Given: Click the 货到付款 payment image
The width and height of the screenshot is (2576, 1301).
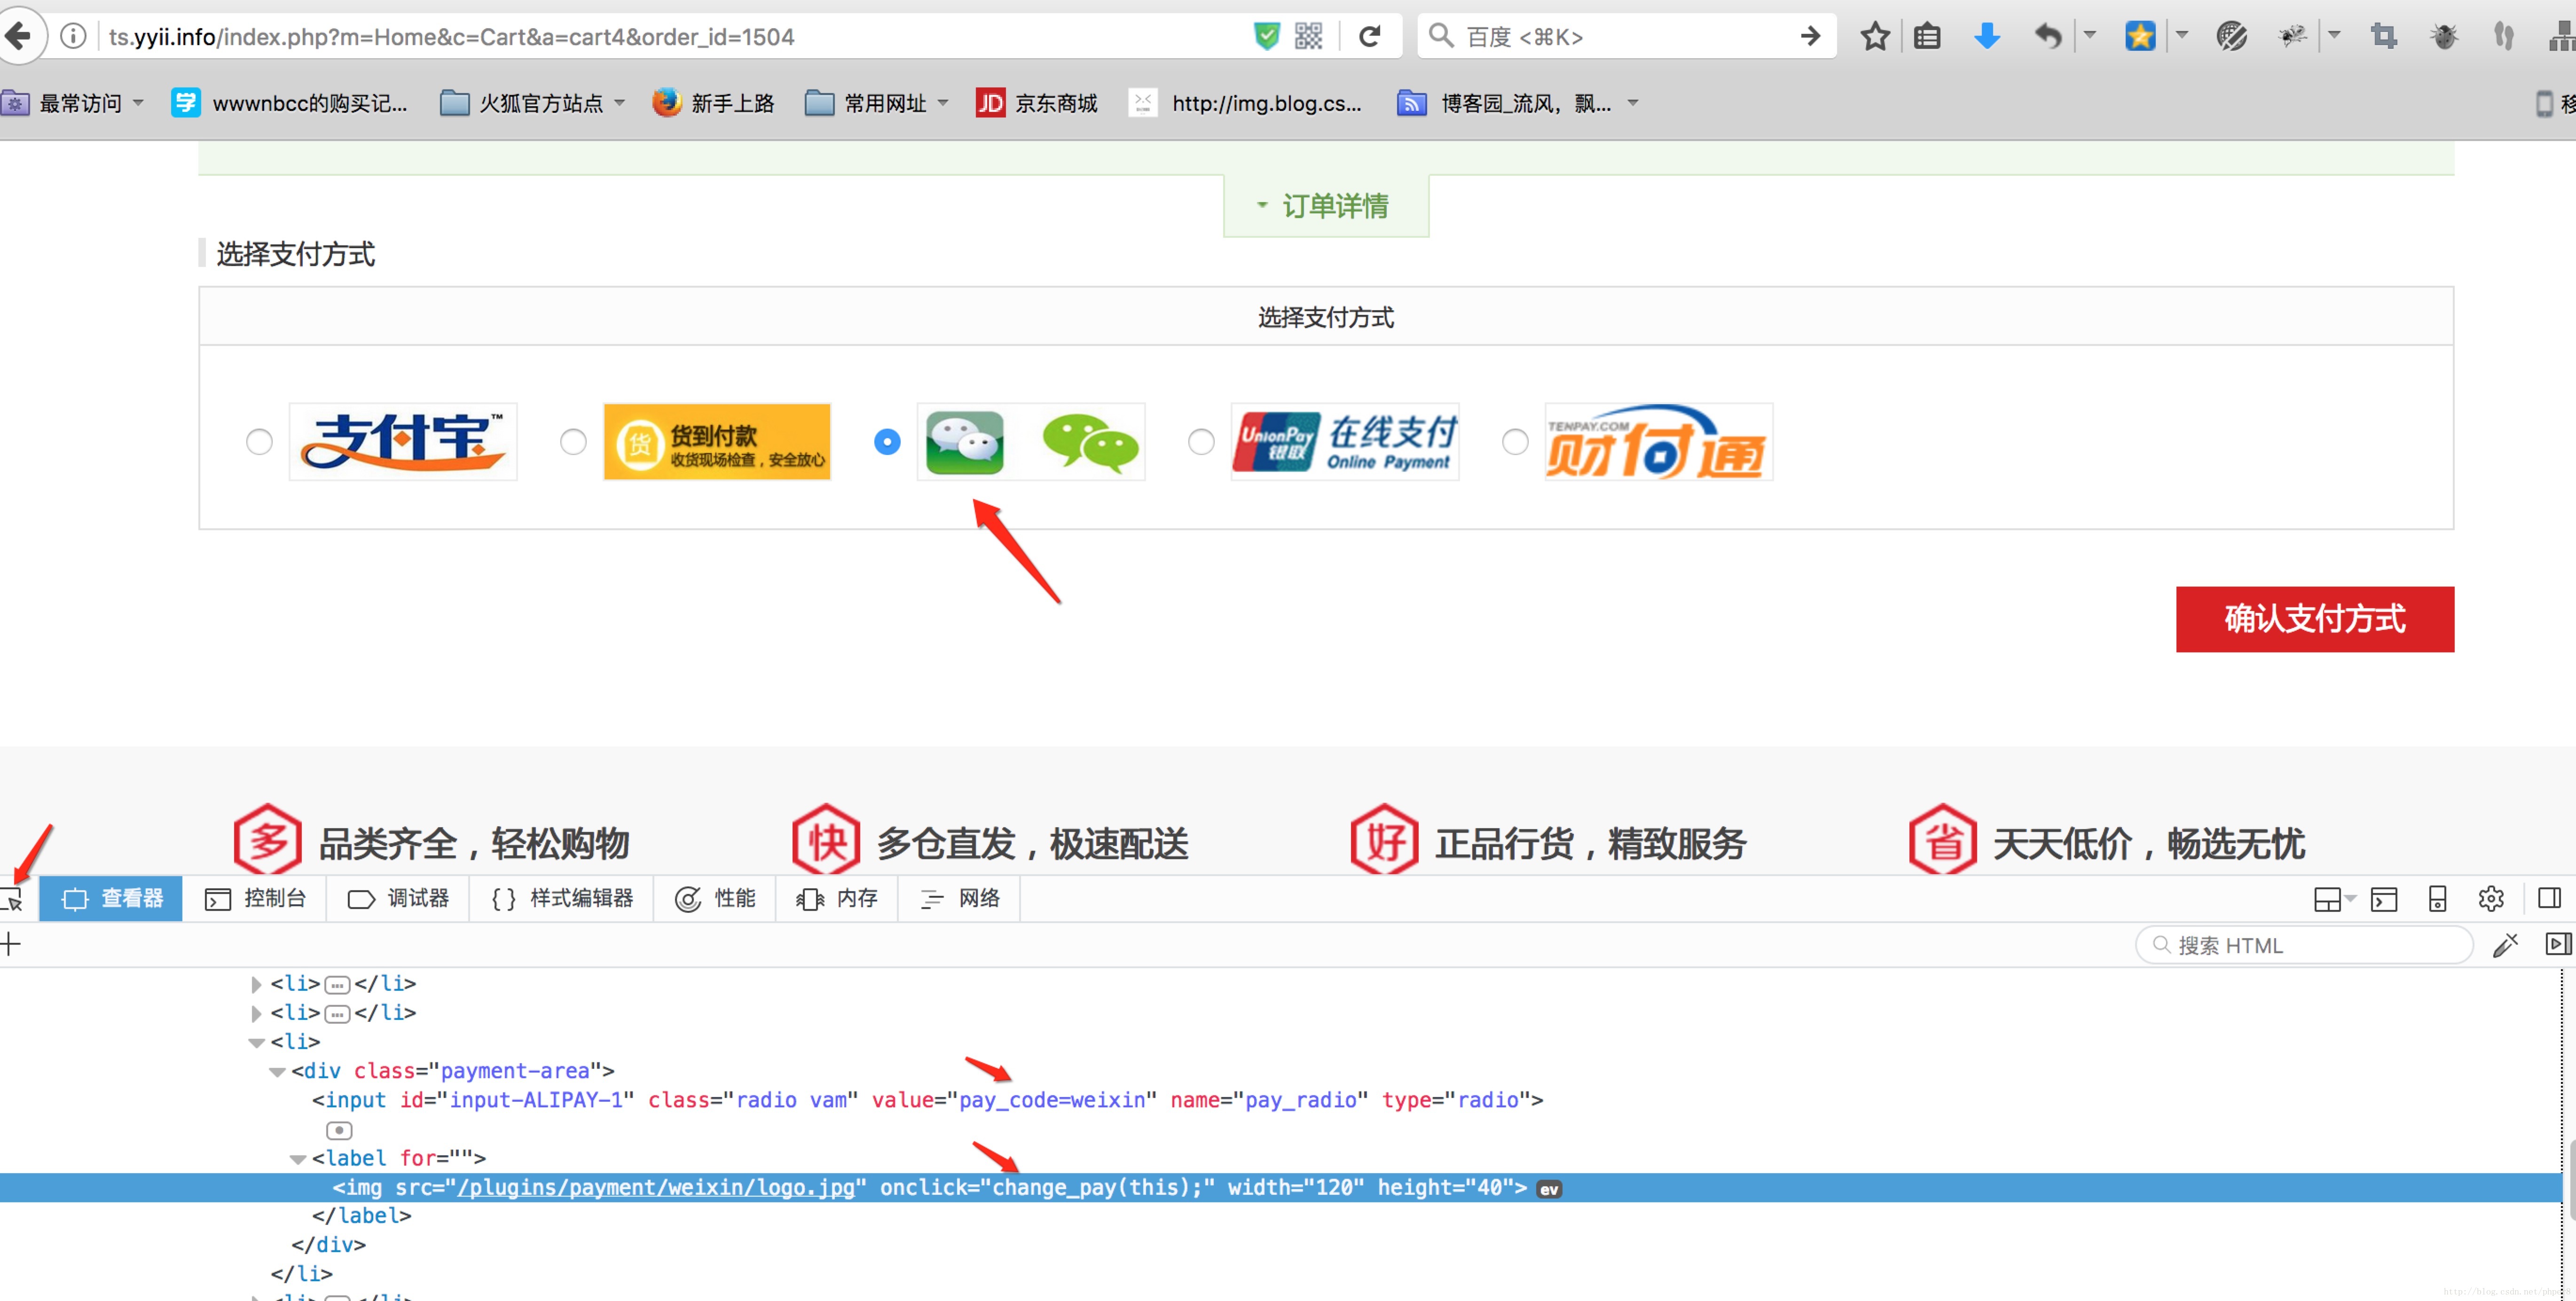Looking at the screenshot, I should coord(717,441).
